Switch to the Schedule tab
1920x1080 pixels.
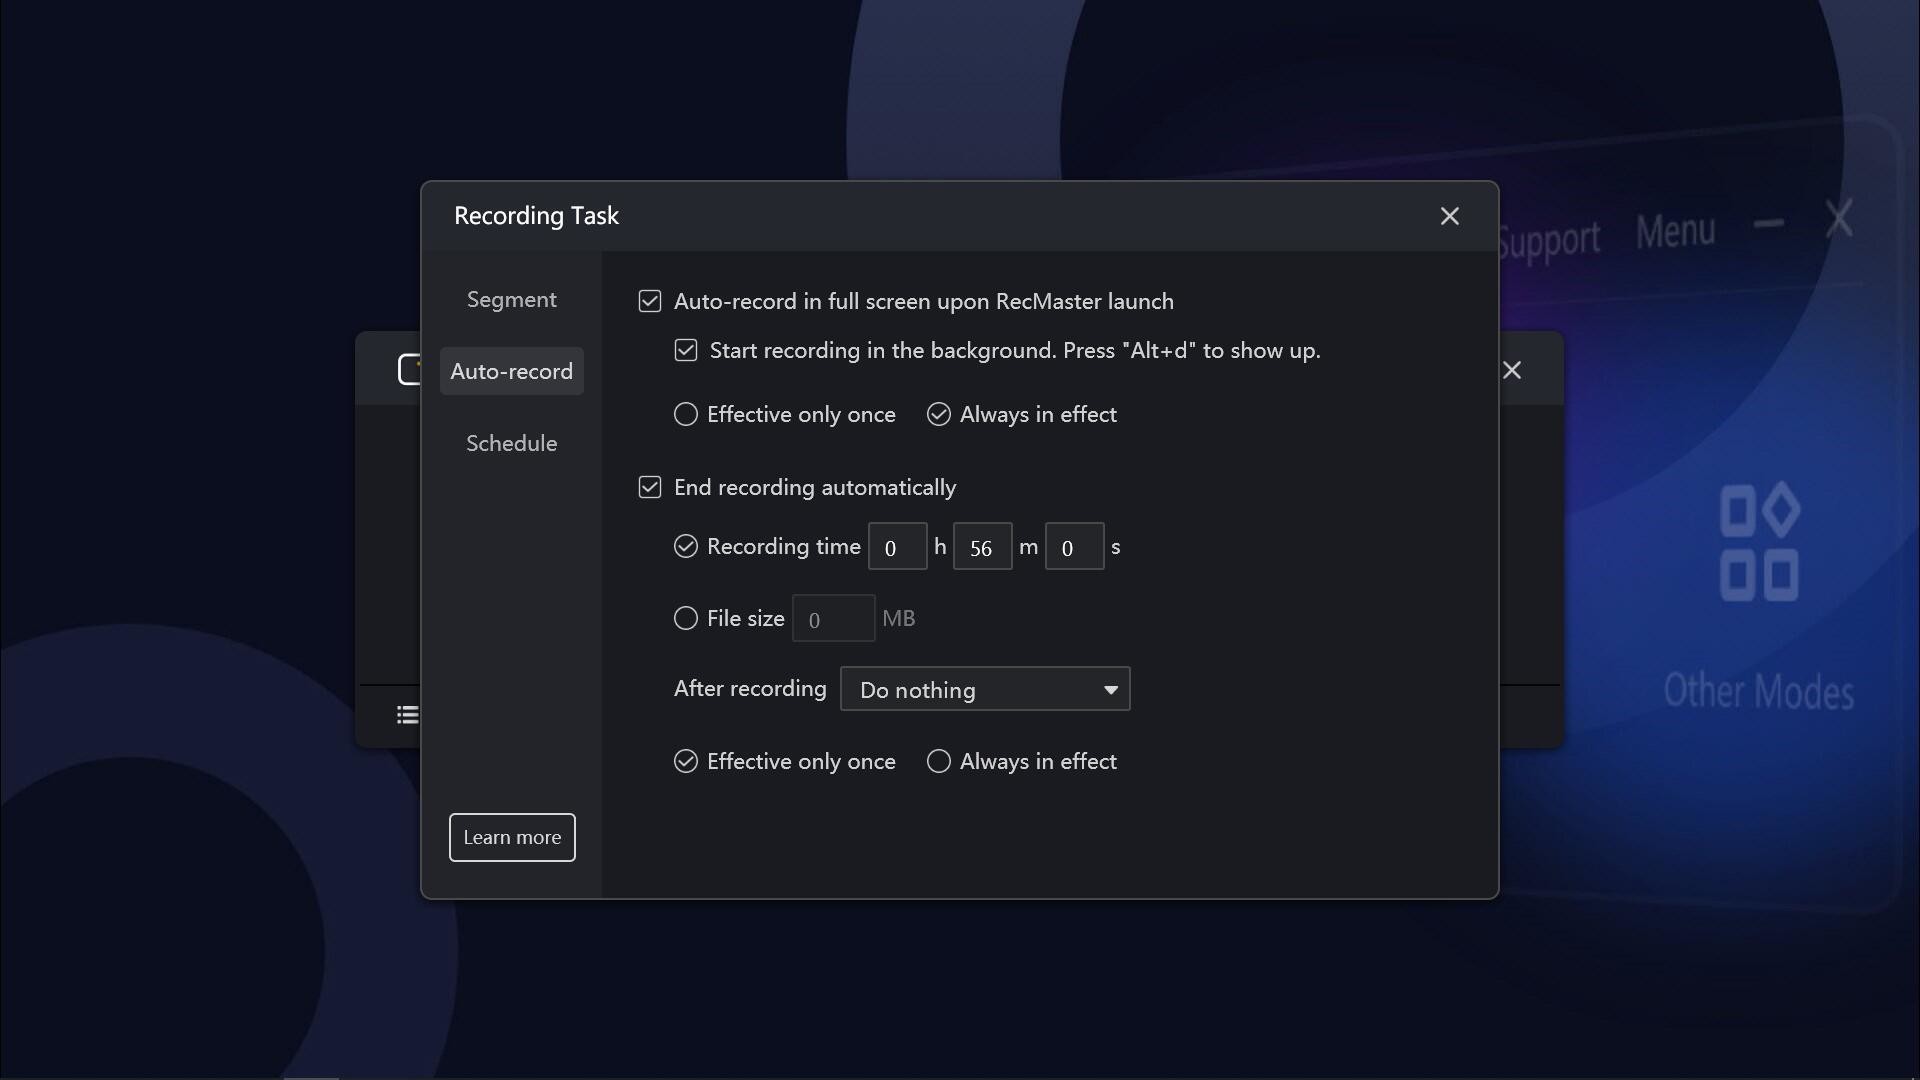coord(511,443)
